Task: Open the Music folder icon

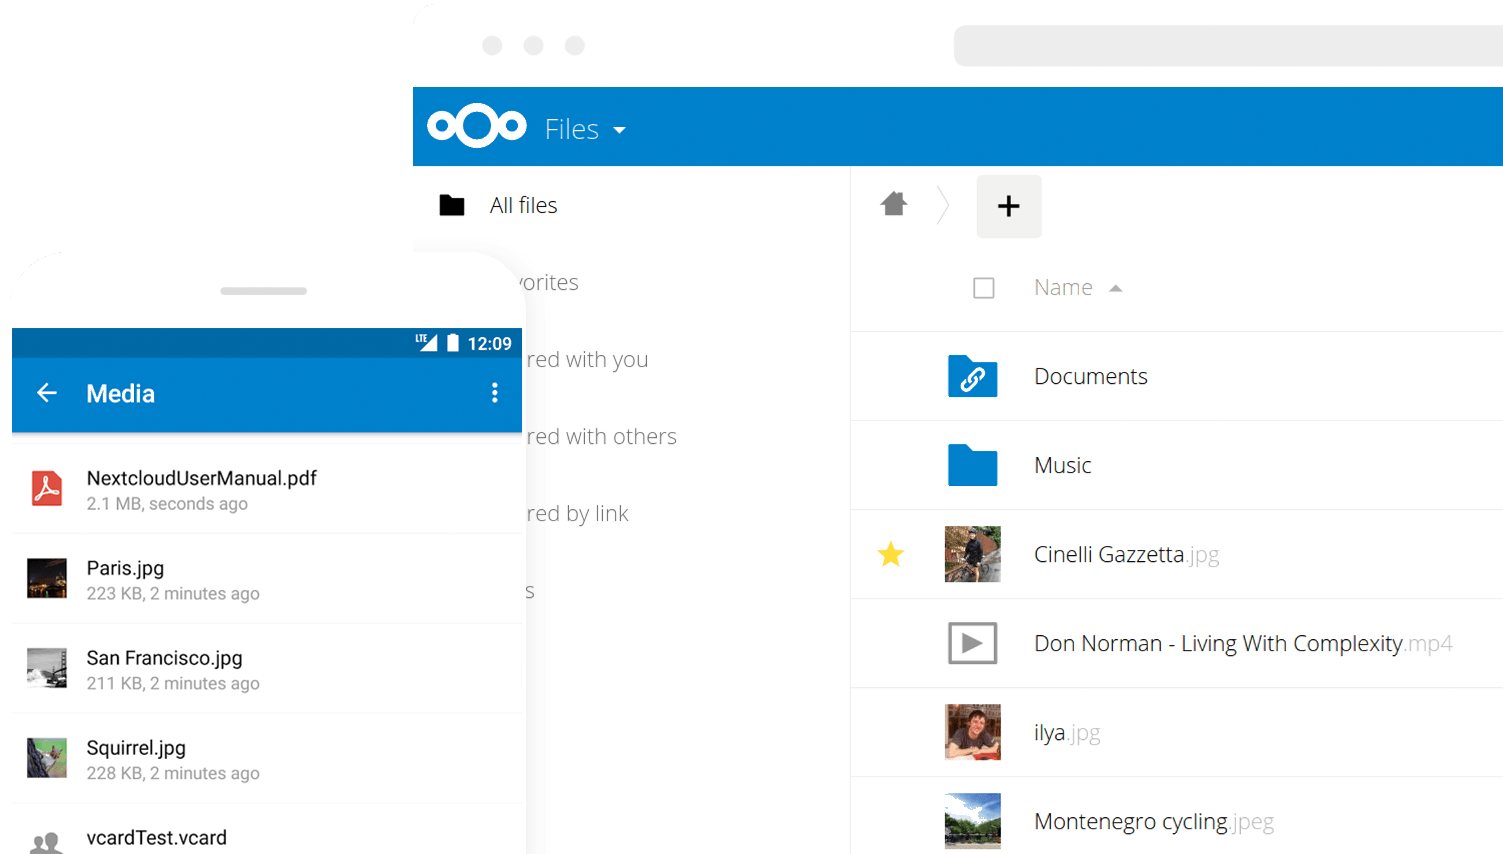Action: pos(972,465)
